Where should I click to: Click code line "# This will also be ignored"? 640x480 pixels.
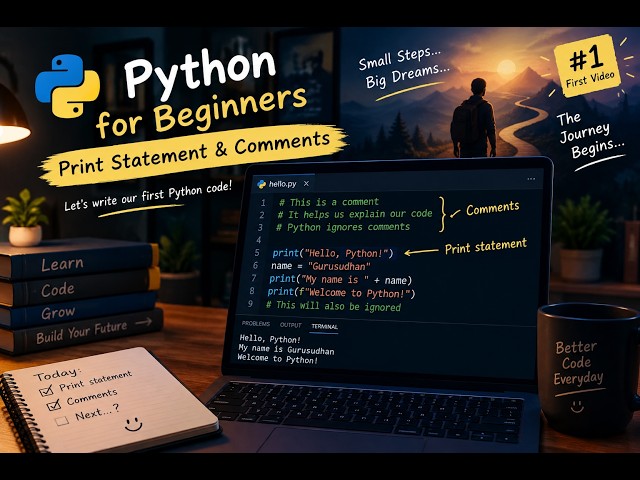coord(333,306)
